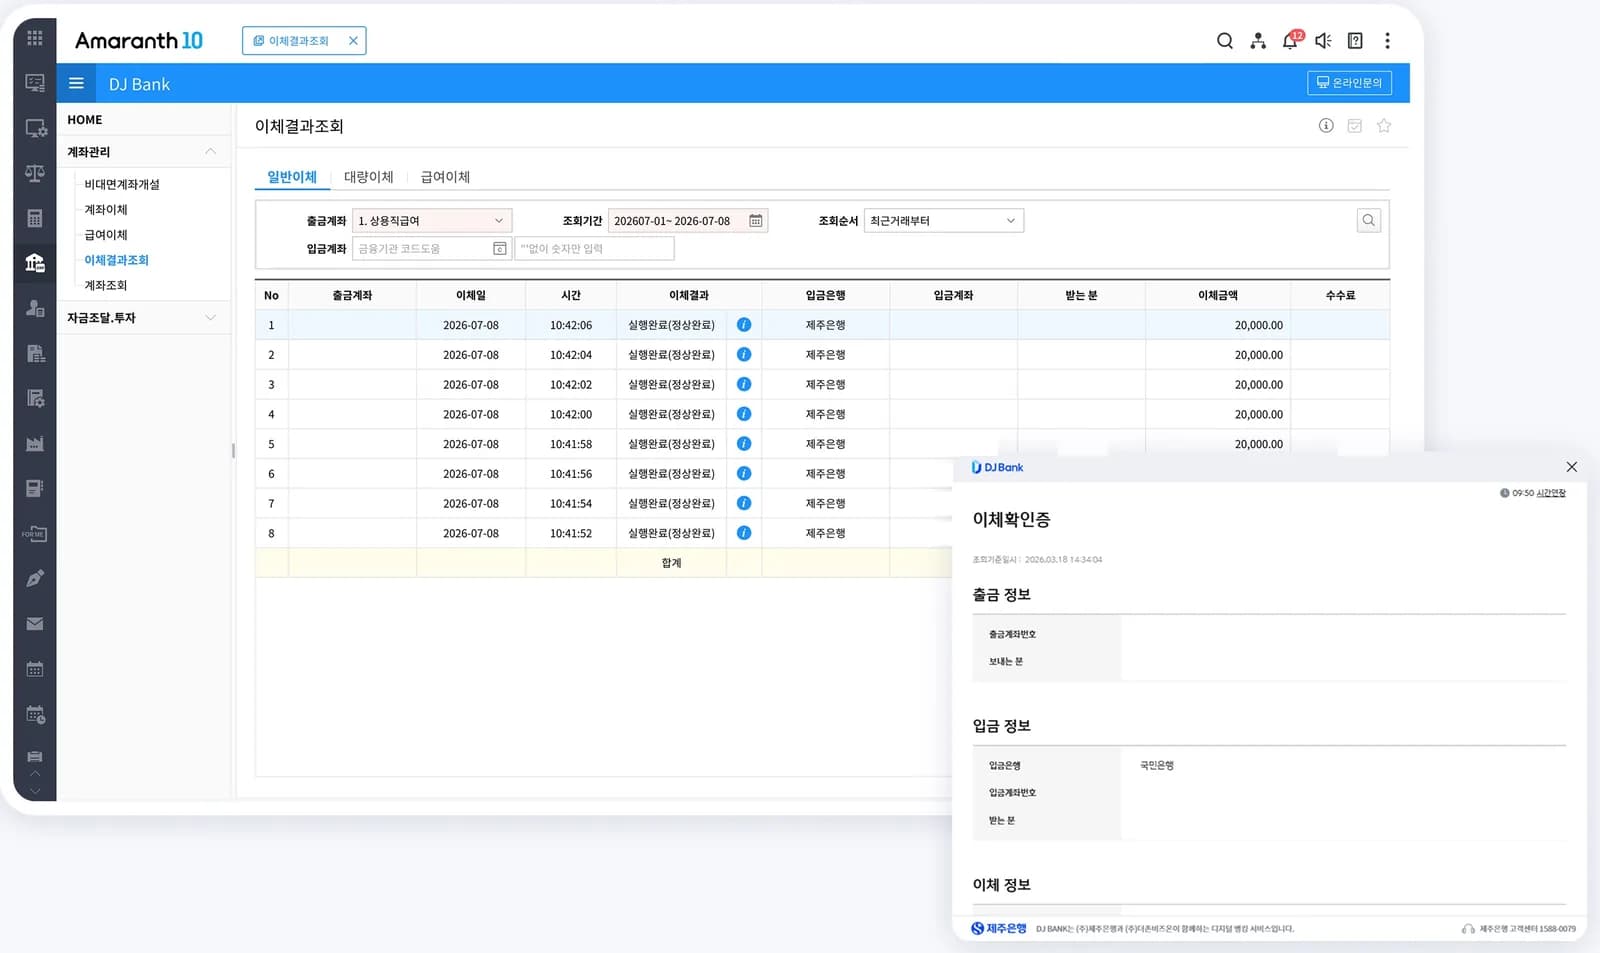This screenshot has width=1600, height=953.
Task: Run the search with magnifier button in filter panel
Action: pyautogui.click(x=1369, y=221)
